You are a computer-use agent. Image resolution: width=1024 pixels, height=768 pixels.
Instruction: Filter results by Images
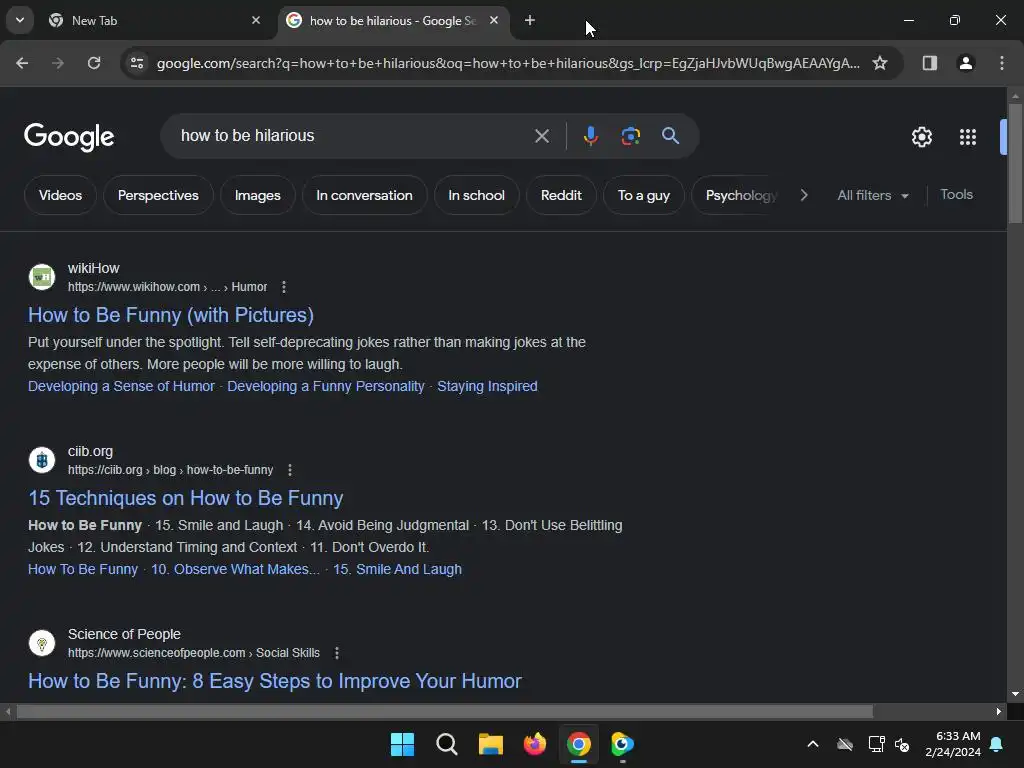point(257,195)
